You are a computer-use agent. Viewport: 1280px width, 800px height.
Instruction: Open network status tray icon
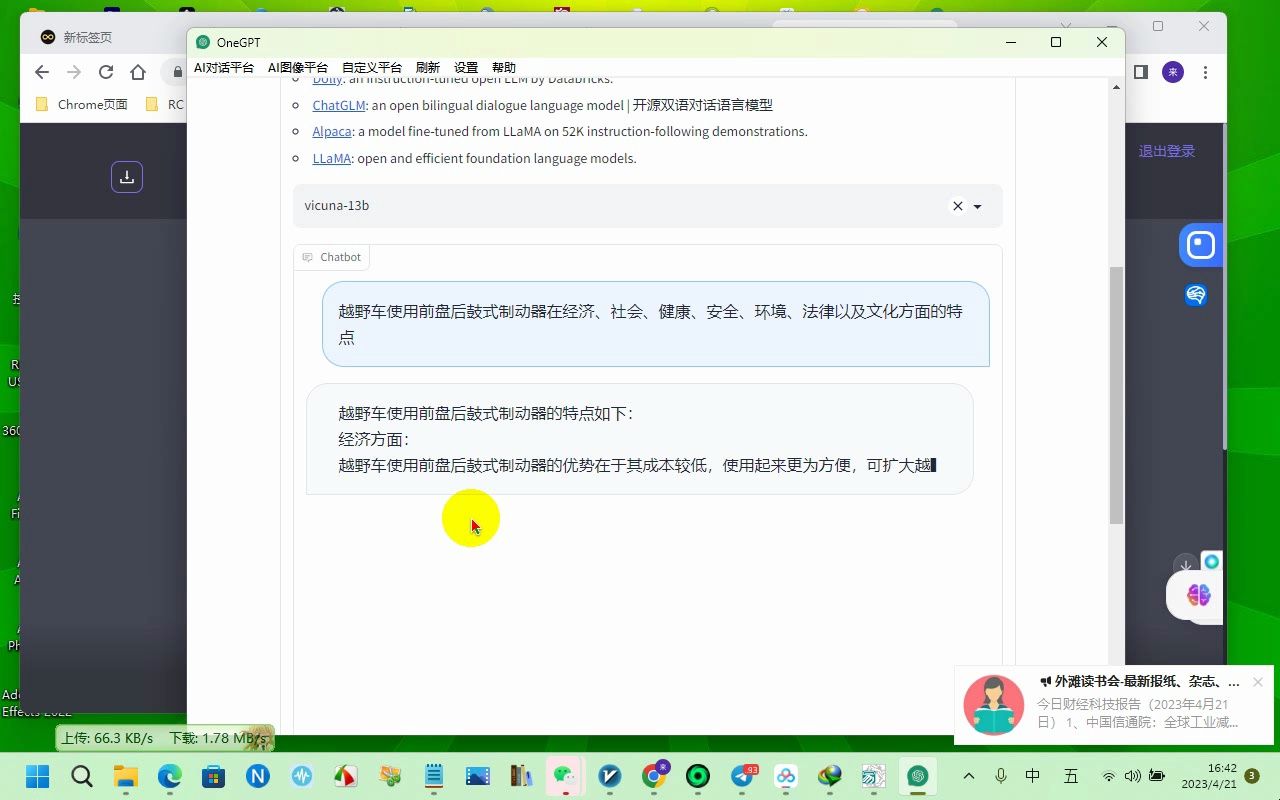tap(1109, 776)
